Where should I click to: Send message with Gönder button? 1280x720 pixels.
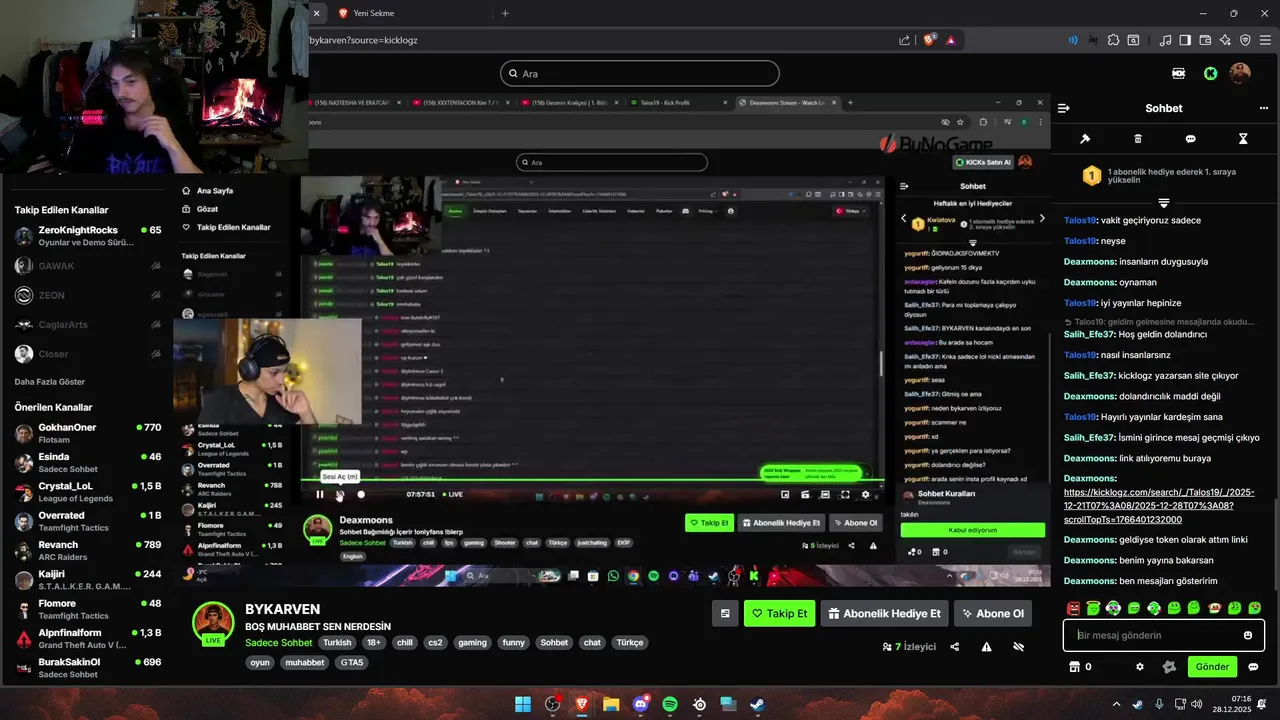pyautogui.click(x=1212, y=667)
